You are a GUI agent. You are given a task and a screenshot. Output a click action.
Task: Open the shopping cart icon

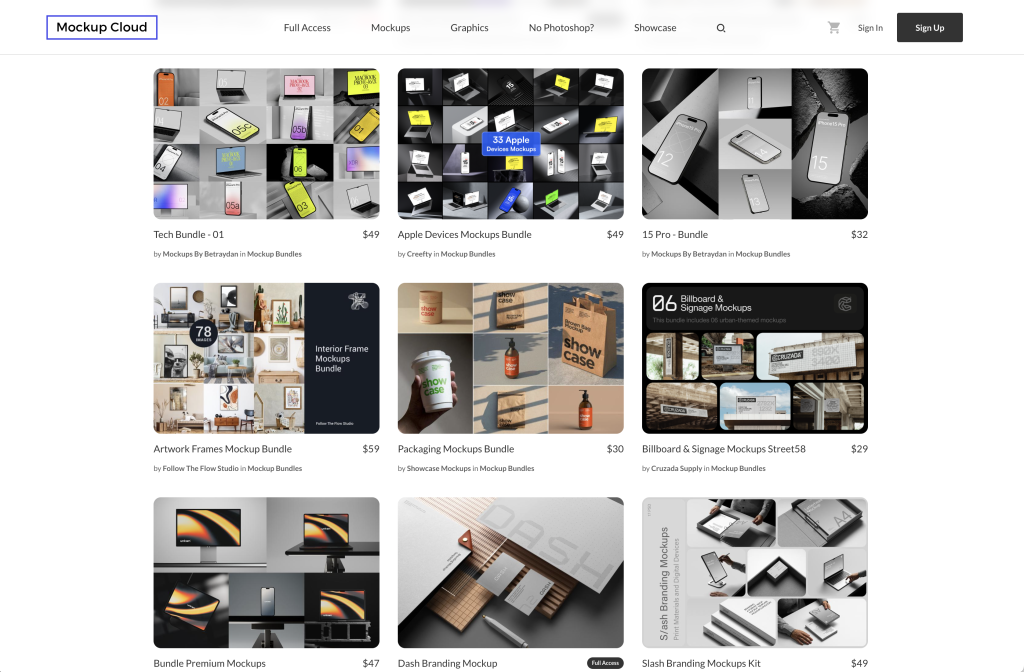[x=834, y=28]
